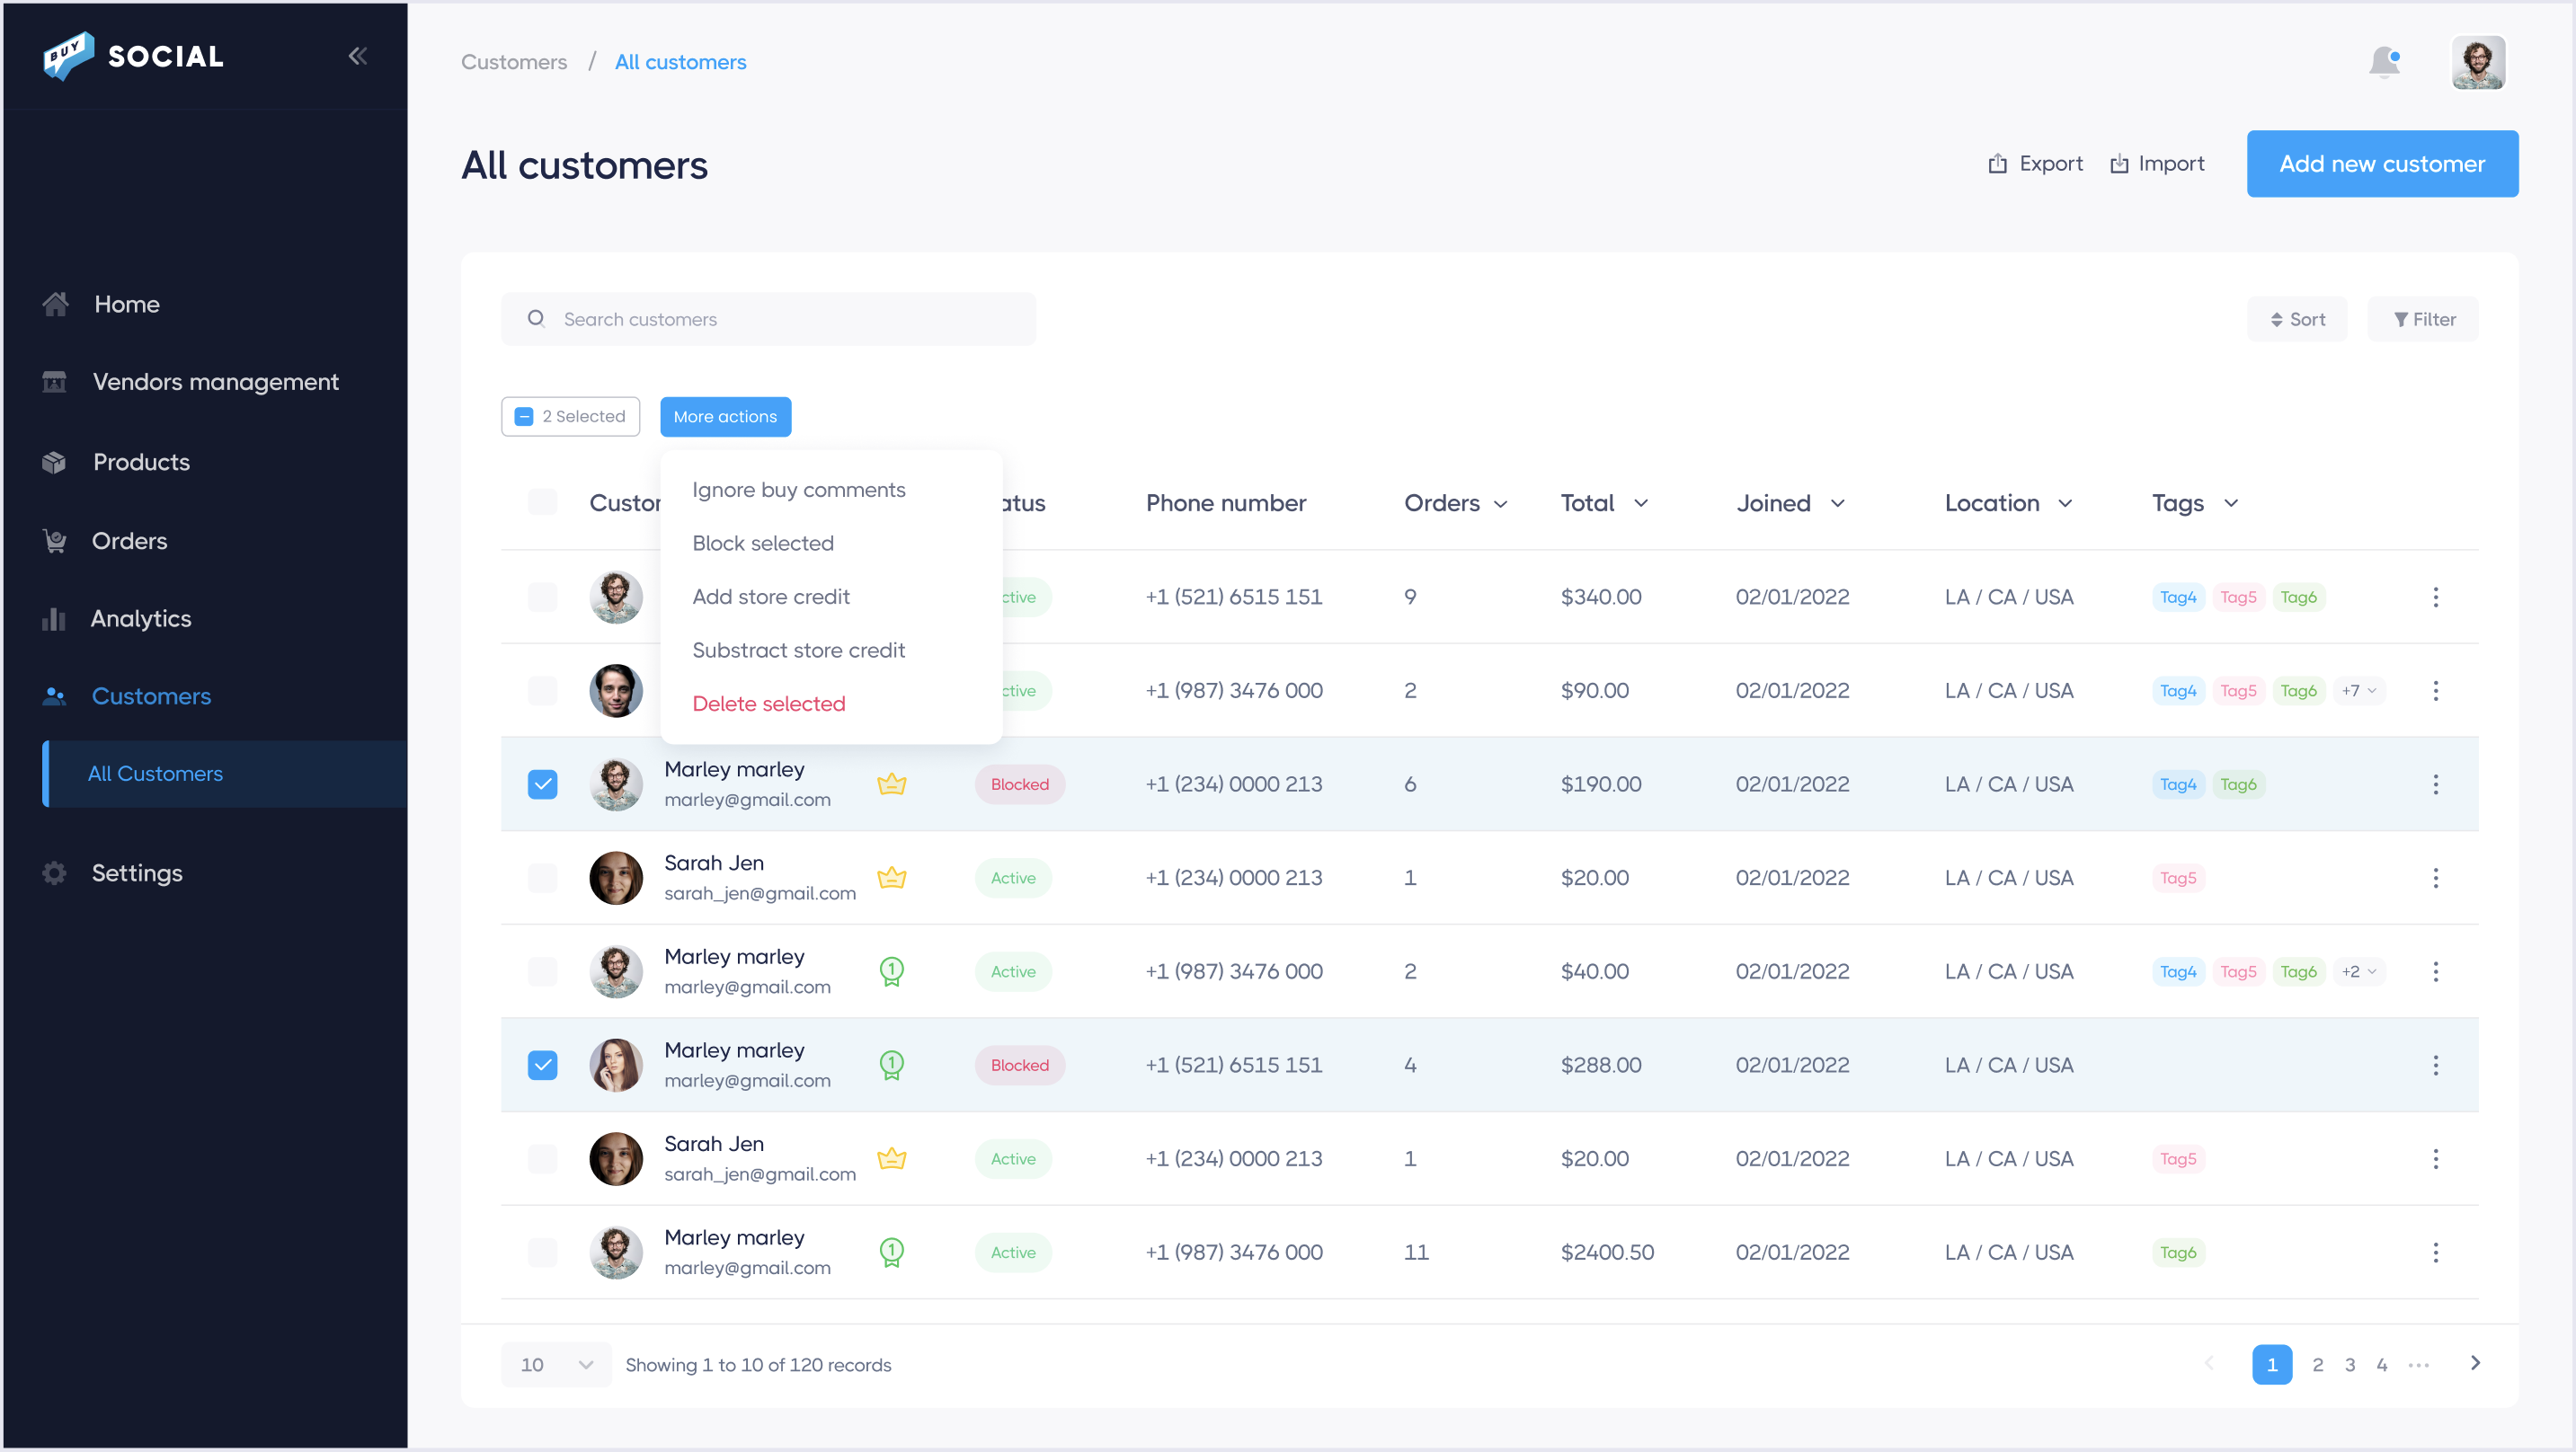This screenshot has height=1452, width=2576.
Task: Click the select-all header checkbox
Action: [x=542, y=502]
